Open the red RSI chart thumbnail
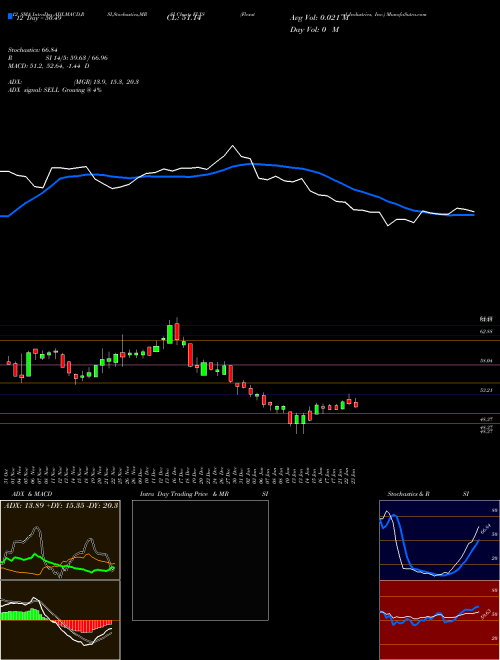 click(439, 620)
